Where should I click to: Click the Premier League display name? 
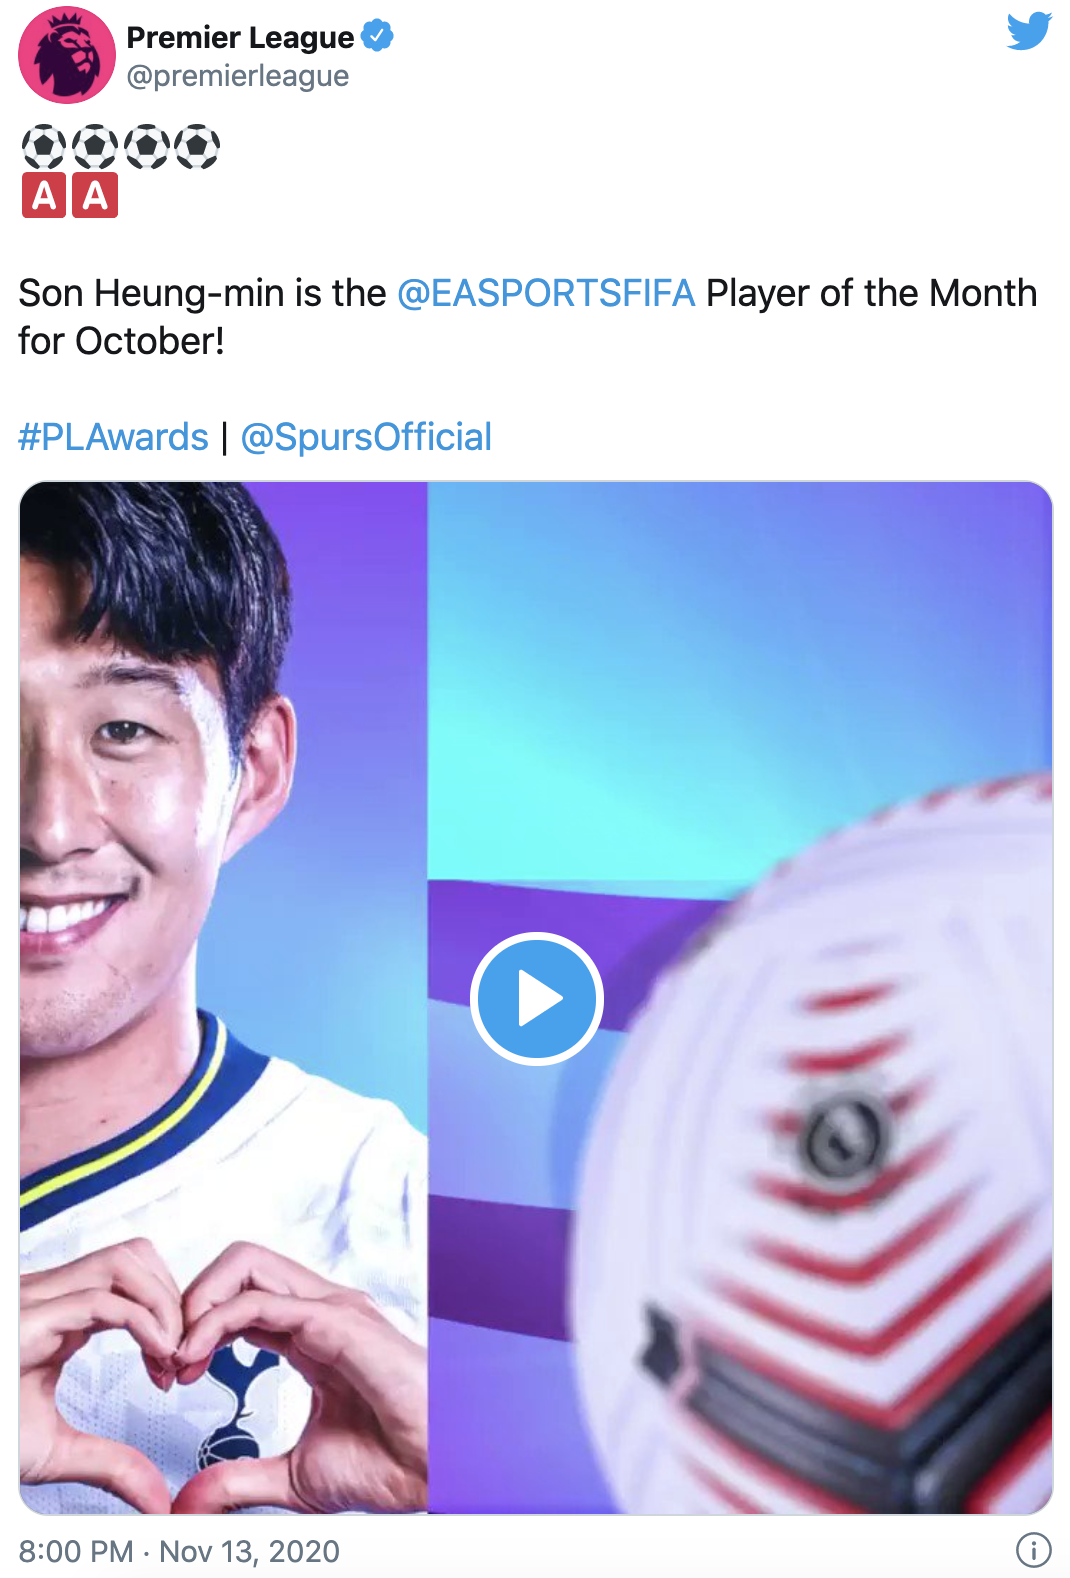tap(240, 37)
